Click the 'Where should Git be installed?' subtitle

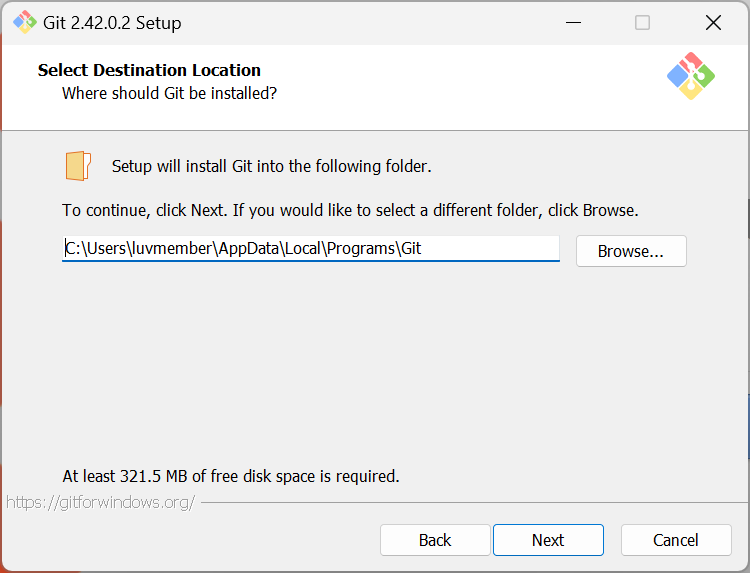click(169, 93)
